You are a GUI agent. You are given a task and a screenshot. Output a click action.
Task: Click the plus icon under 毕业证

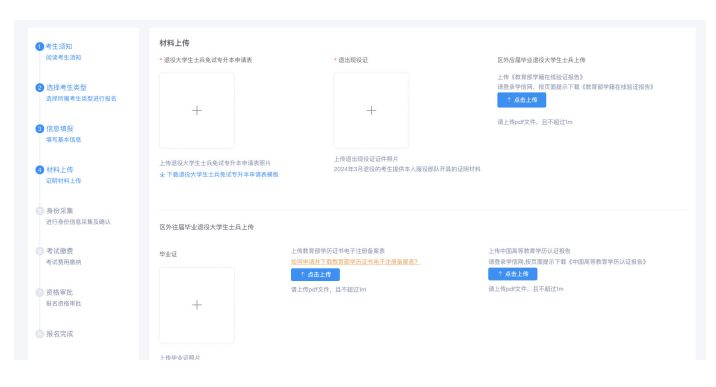point(197,305)
